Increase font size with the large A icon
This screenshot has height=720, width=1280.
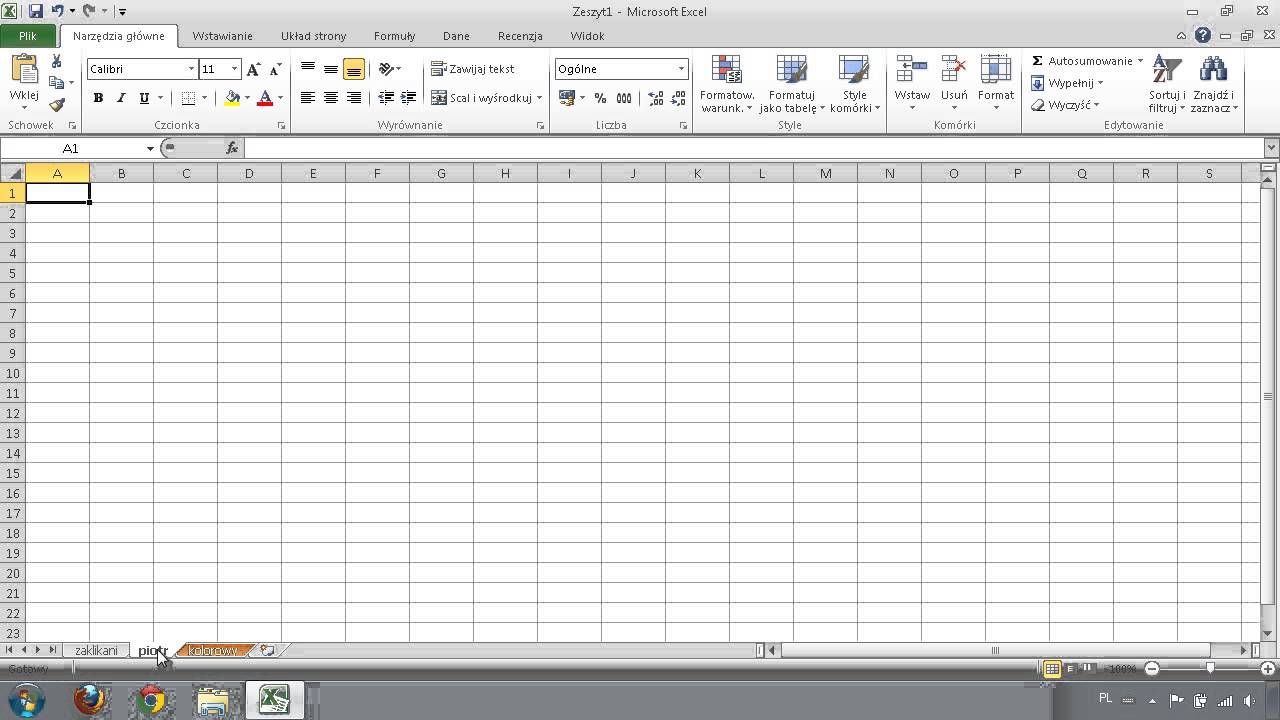(253, 69)
